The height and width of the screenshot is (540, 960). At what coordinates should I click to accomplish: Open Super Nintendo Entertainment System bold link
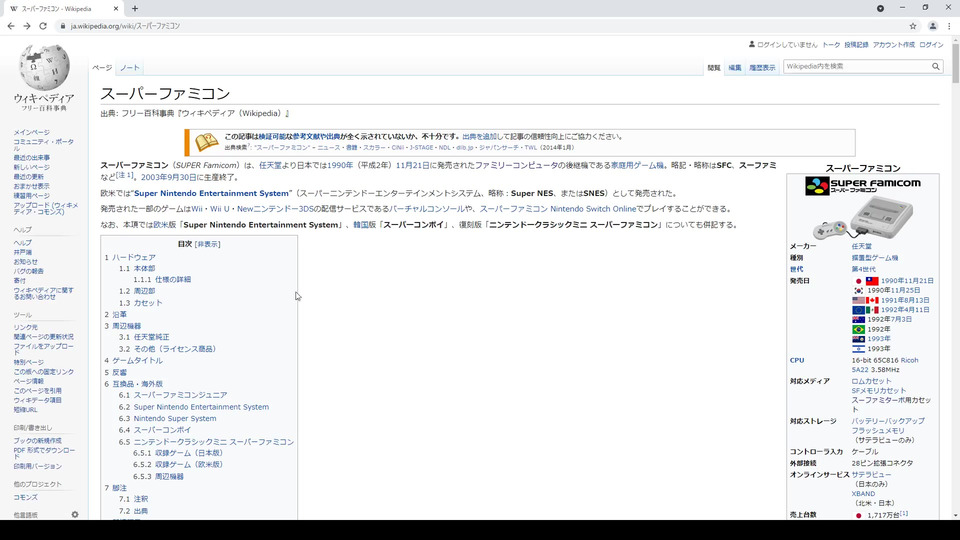click(x=211, y=193)
